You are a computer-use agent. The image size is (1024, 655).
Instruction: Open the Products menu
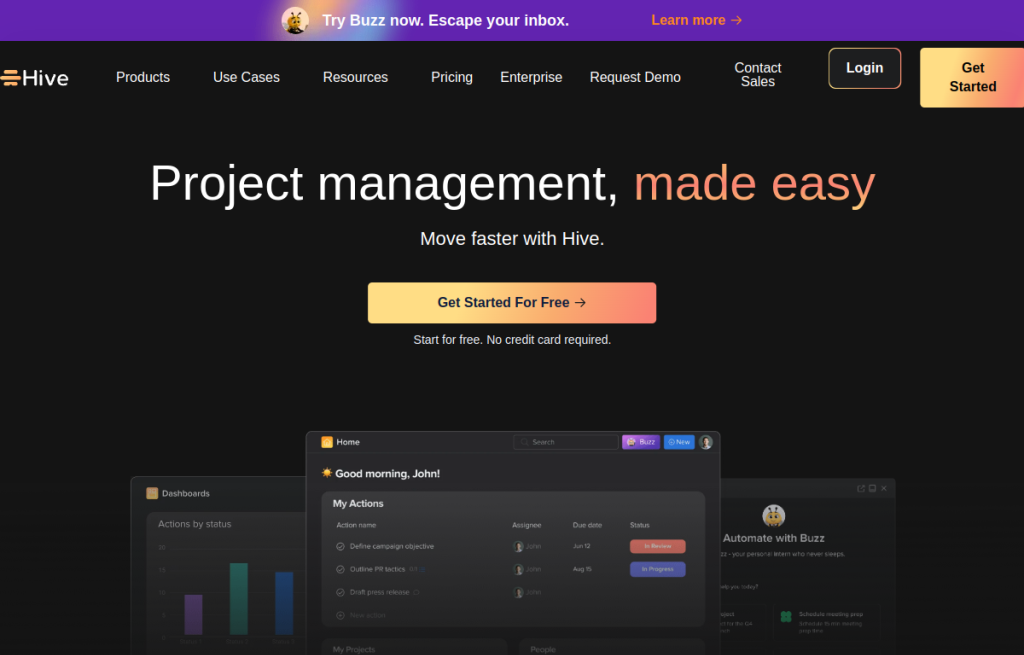pos(143,77)
